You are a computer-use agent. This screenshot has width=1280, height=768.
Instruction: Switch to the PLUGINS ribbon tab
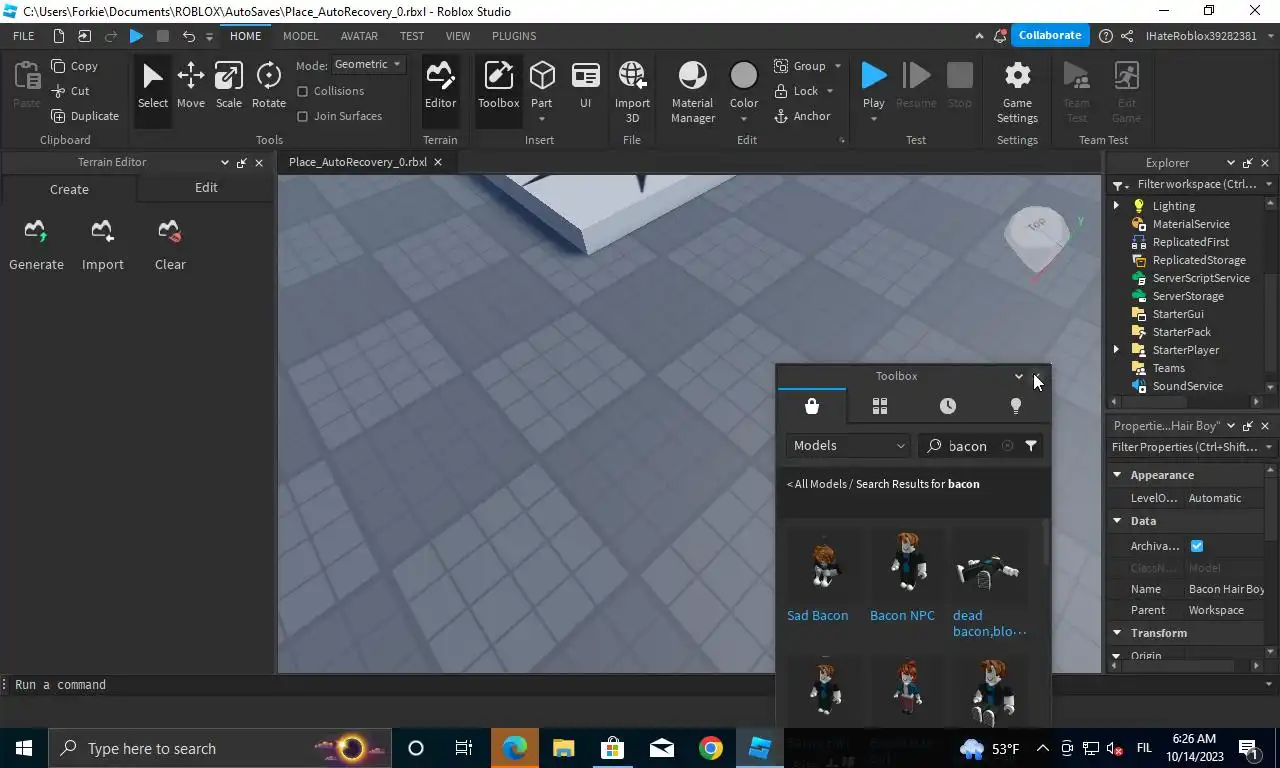[x=514, y=36]
